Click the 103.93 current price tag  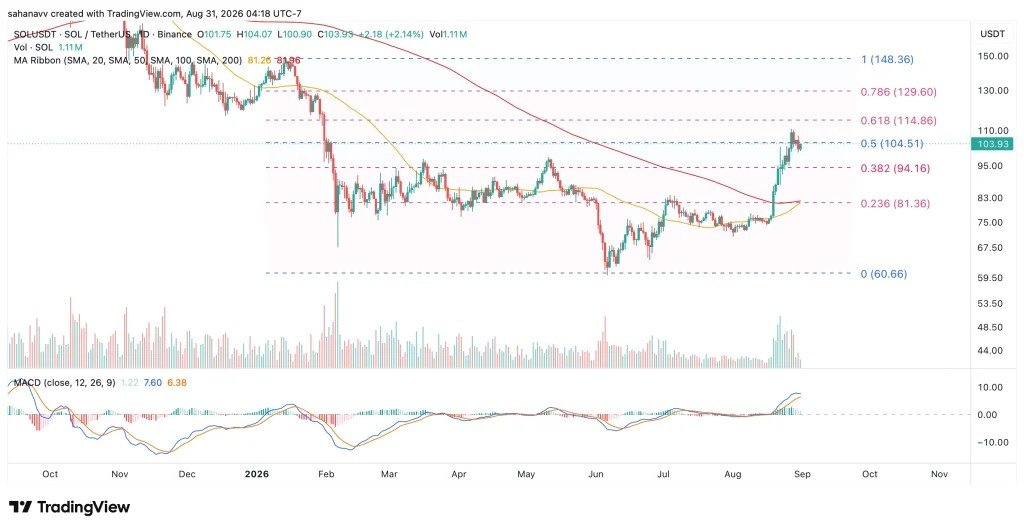[x=995, y=144]
